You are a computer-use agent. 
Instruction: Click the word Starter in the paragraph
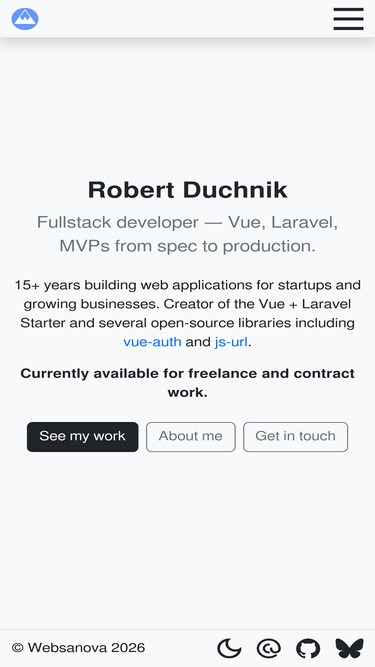43,323
